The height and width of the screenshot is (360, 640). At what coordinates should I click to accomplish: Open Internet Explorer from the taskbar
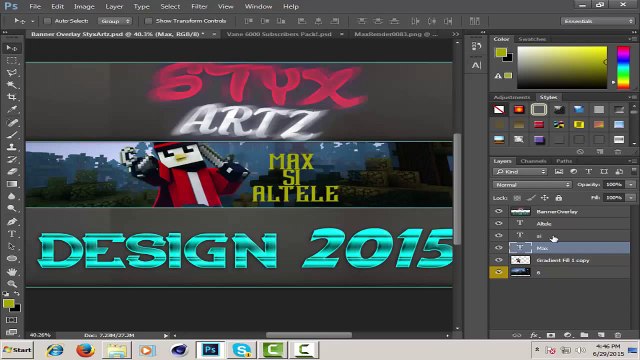coord(55,350)
